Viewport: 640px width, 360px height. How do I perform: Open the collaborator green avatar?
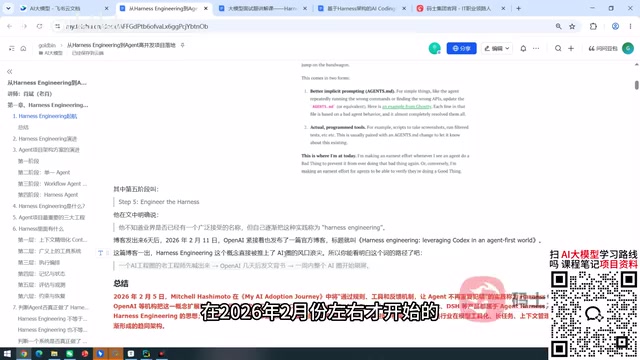(x=434, y=48)
